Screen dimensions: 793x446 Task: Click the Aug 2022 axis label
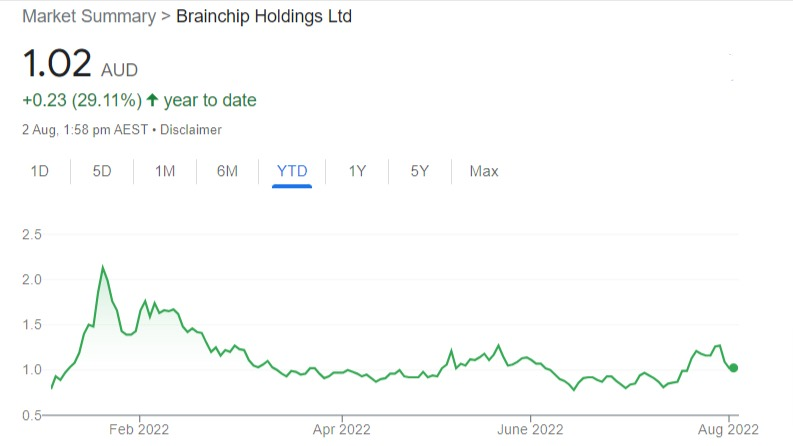[730, 433]
